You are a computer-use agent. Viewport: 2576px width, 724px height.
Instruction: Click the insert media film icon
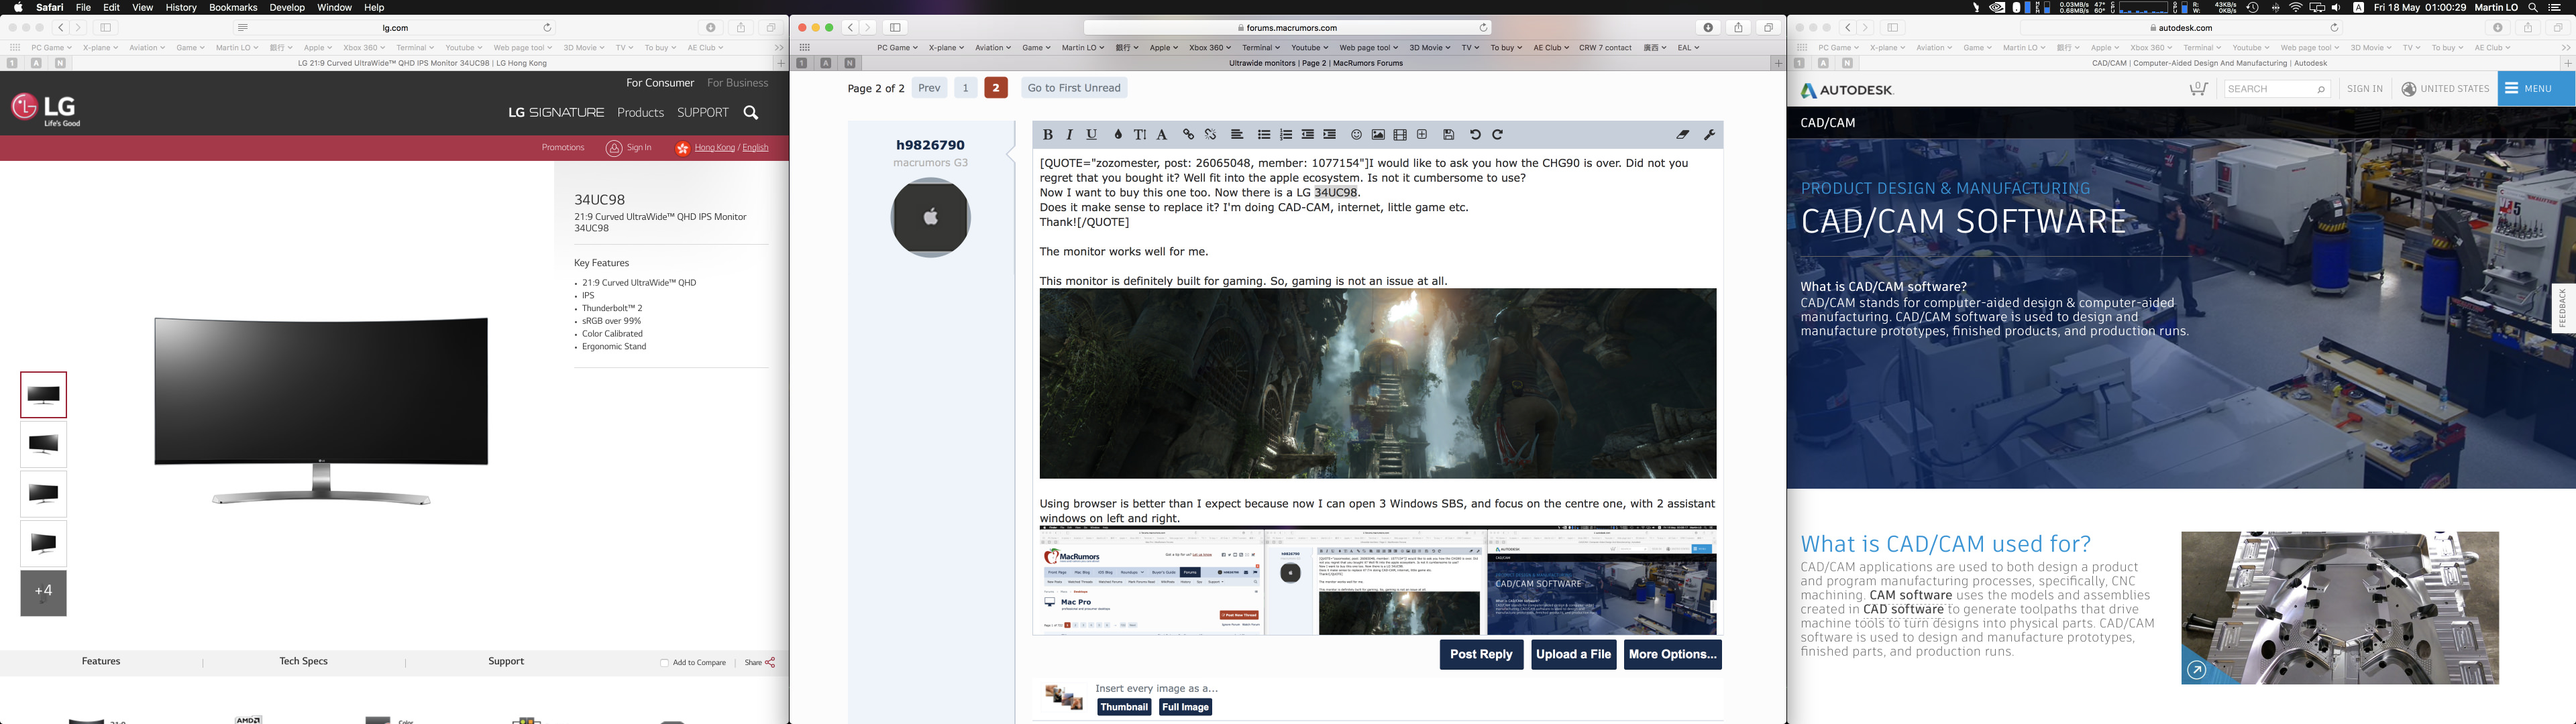pyautogui.click(x=1400, y=135)
